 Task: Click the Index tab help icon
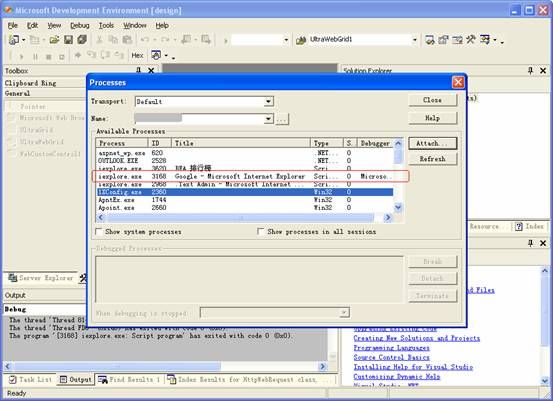pyautogui.click(x=518, y=226)
